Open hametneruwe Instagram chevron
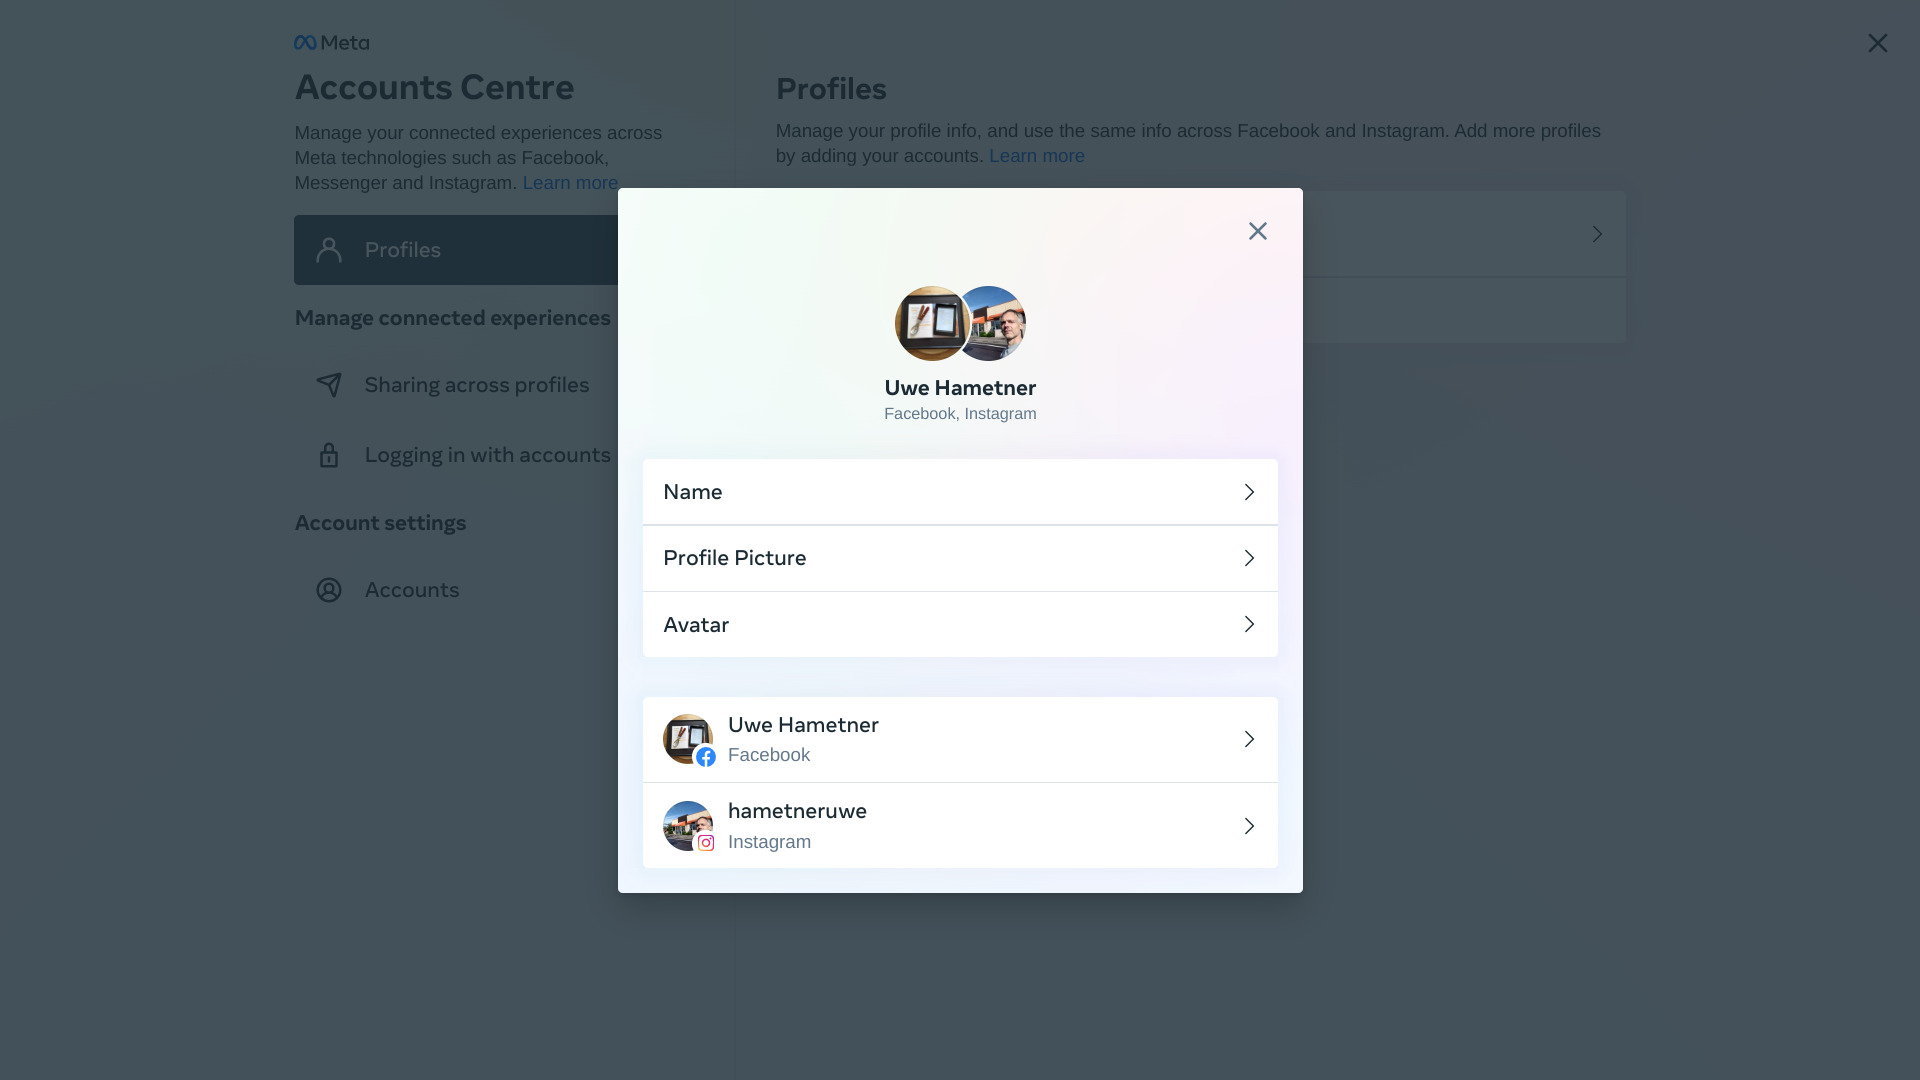The height and width of the screenshot is (1080, 1920). click(1249, 826)
